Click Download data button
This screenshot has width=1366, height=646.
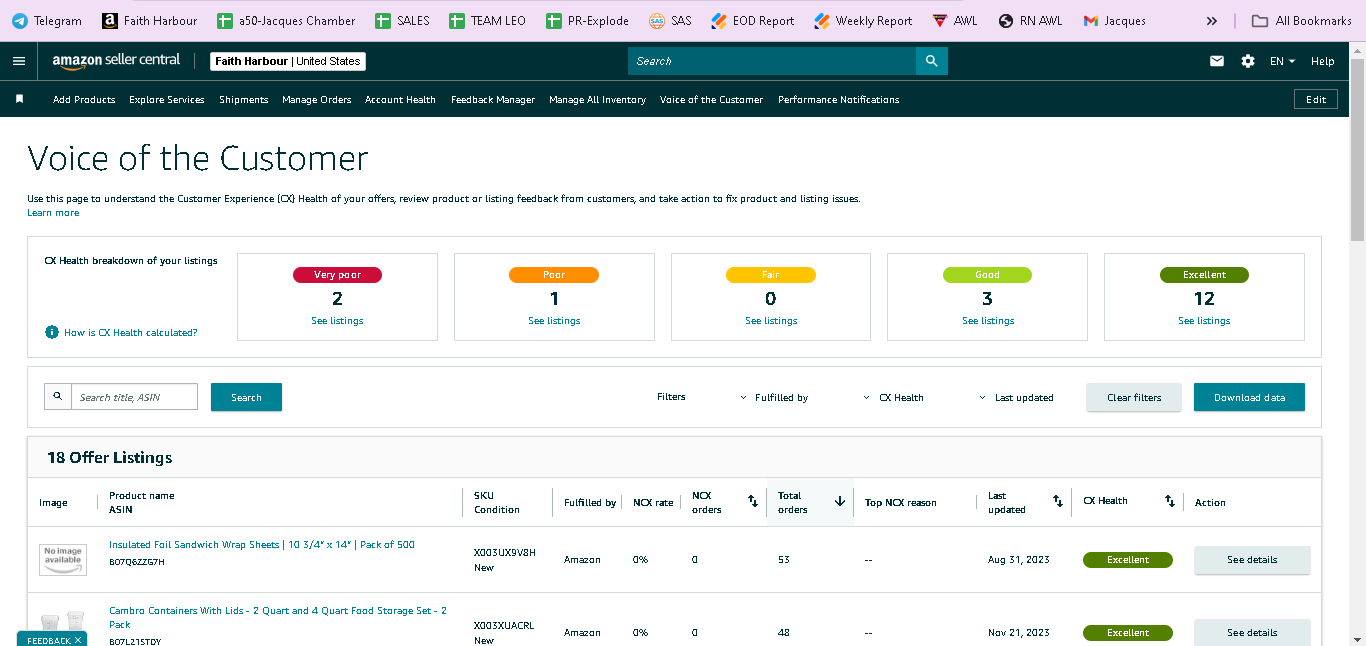pyautogui.click(x=1249, y=397)
